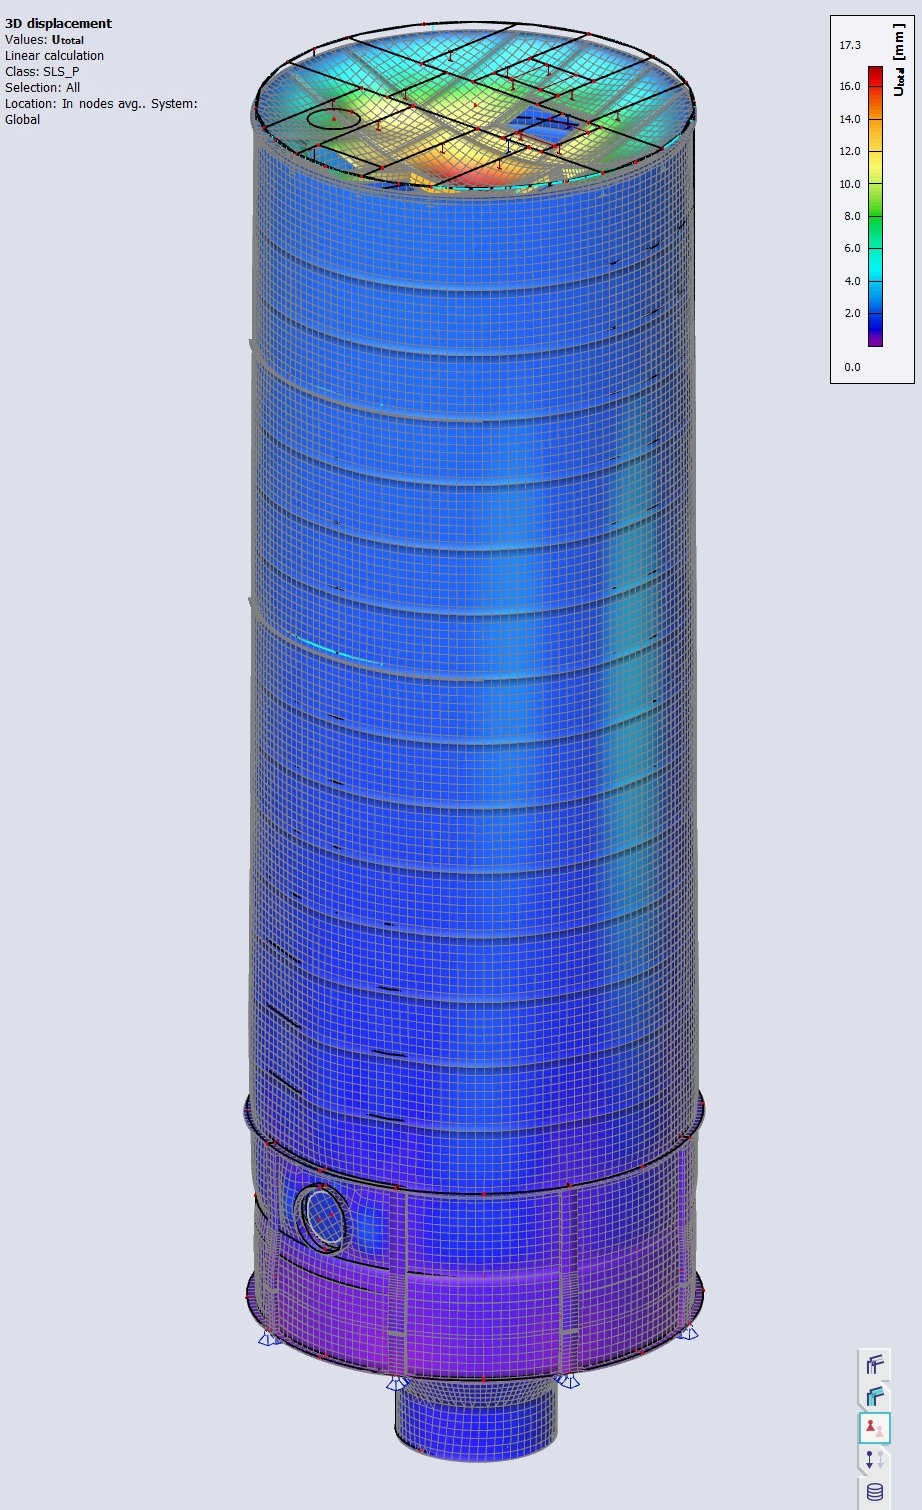Click the Utotal [mm] legend title
This screenshot has width=922, height=1510.
899,61
